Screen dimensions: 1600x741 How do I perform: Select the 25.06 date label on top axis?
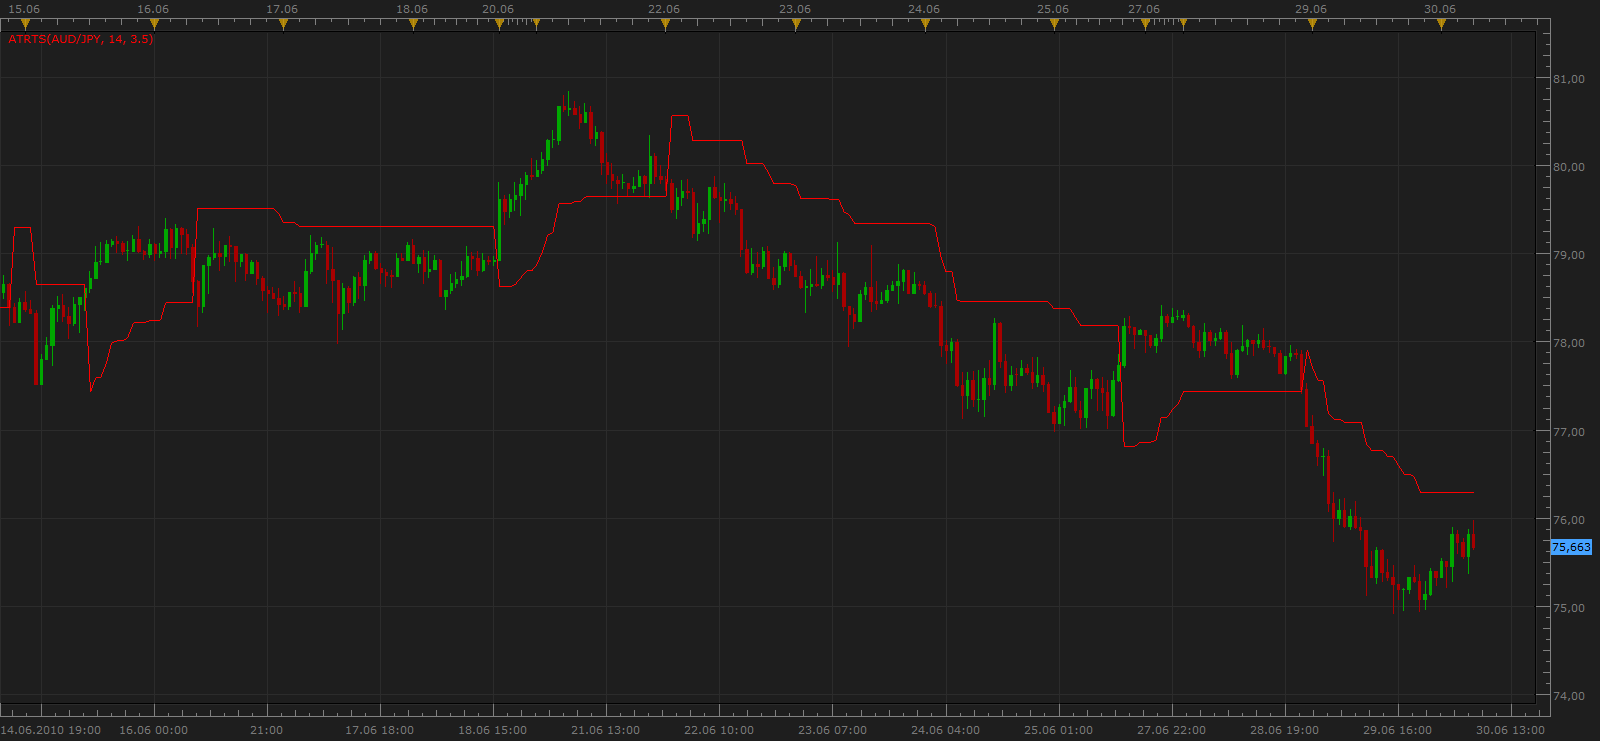tap(1053, 9)
